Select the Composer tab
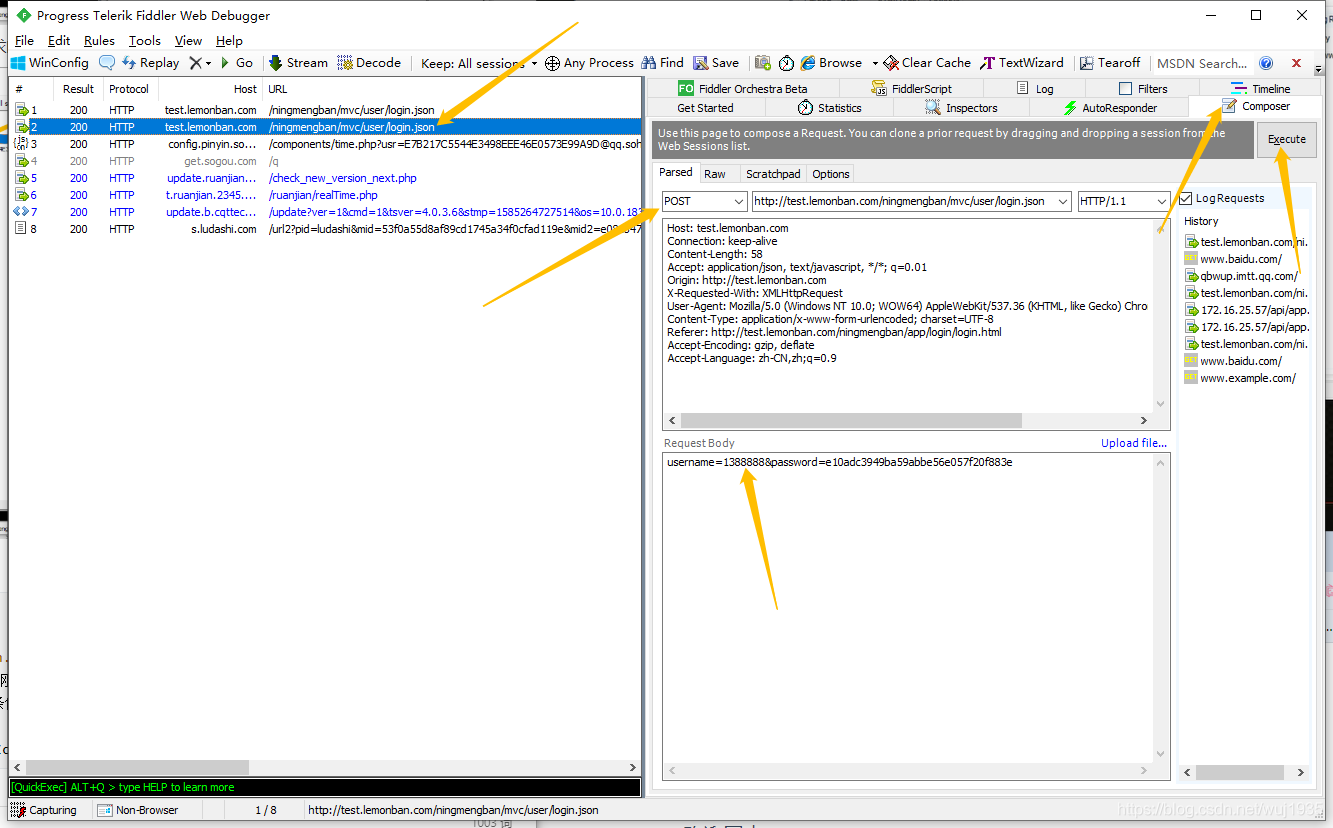 pyautogui.click(x=1255, y=106)
